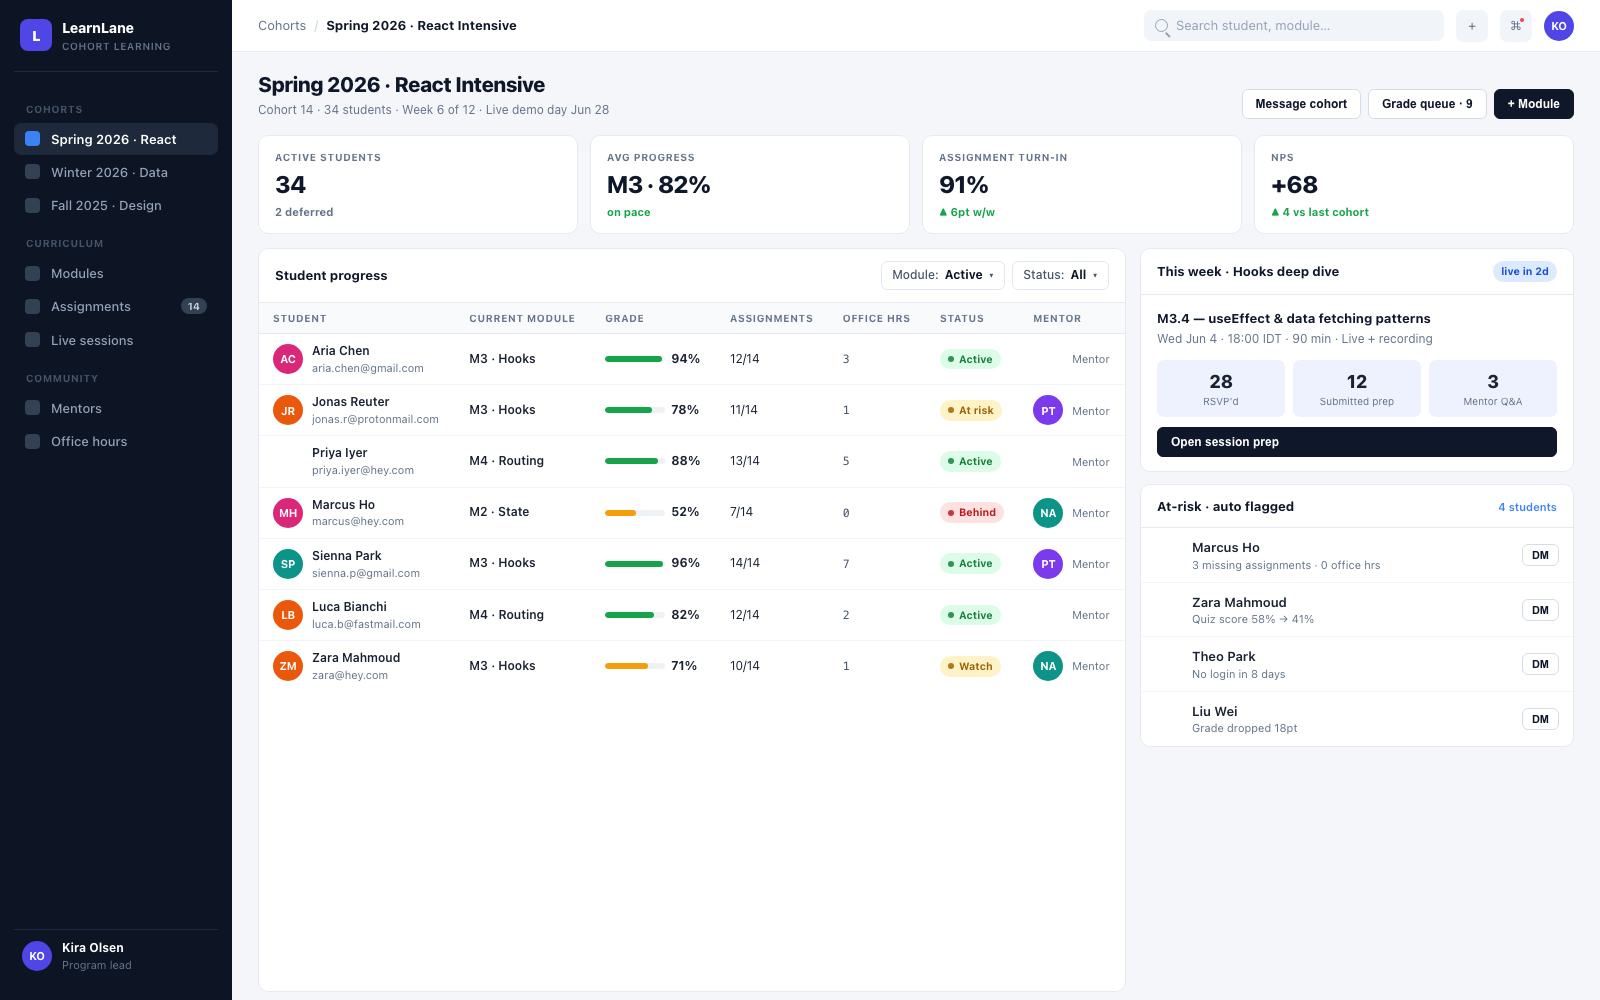The width and height of the screenshot is (1600, 1000).
Task: Click Jonas Reuter's JR avatar
Action: click(288, 410)
